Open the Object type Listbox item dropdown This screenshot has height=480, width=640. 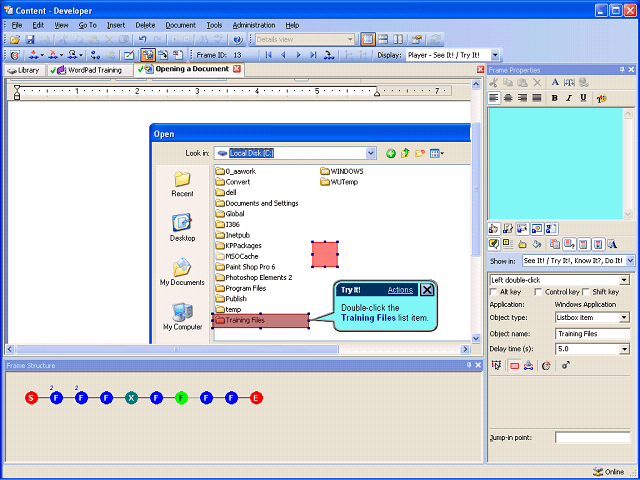[624, 318]
